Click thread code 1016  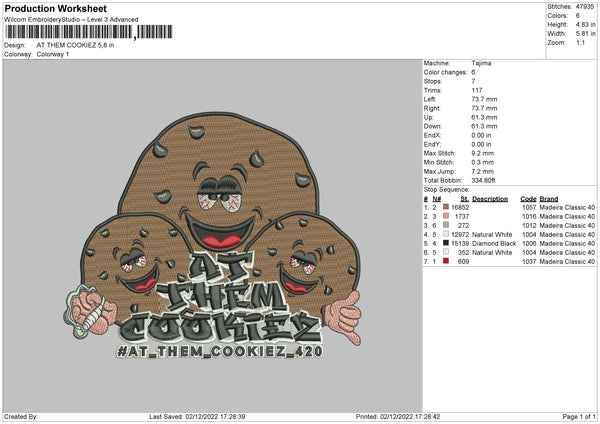click(x=529, y=217)
